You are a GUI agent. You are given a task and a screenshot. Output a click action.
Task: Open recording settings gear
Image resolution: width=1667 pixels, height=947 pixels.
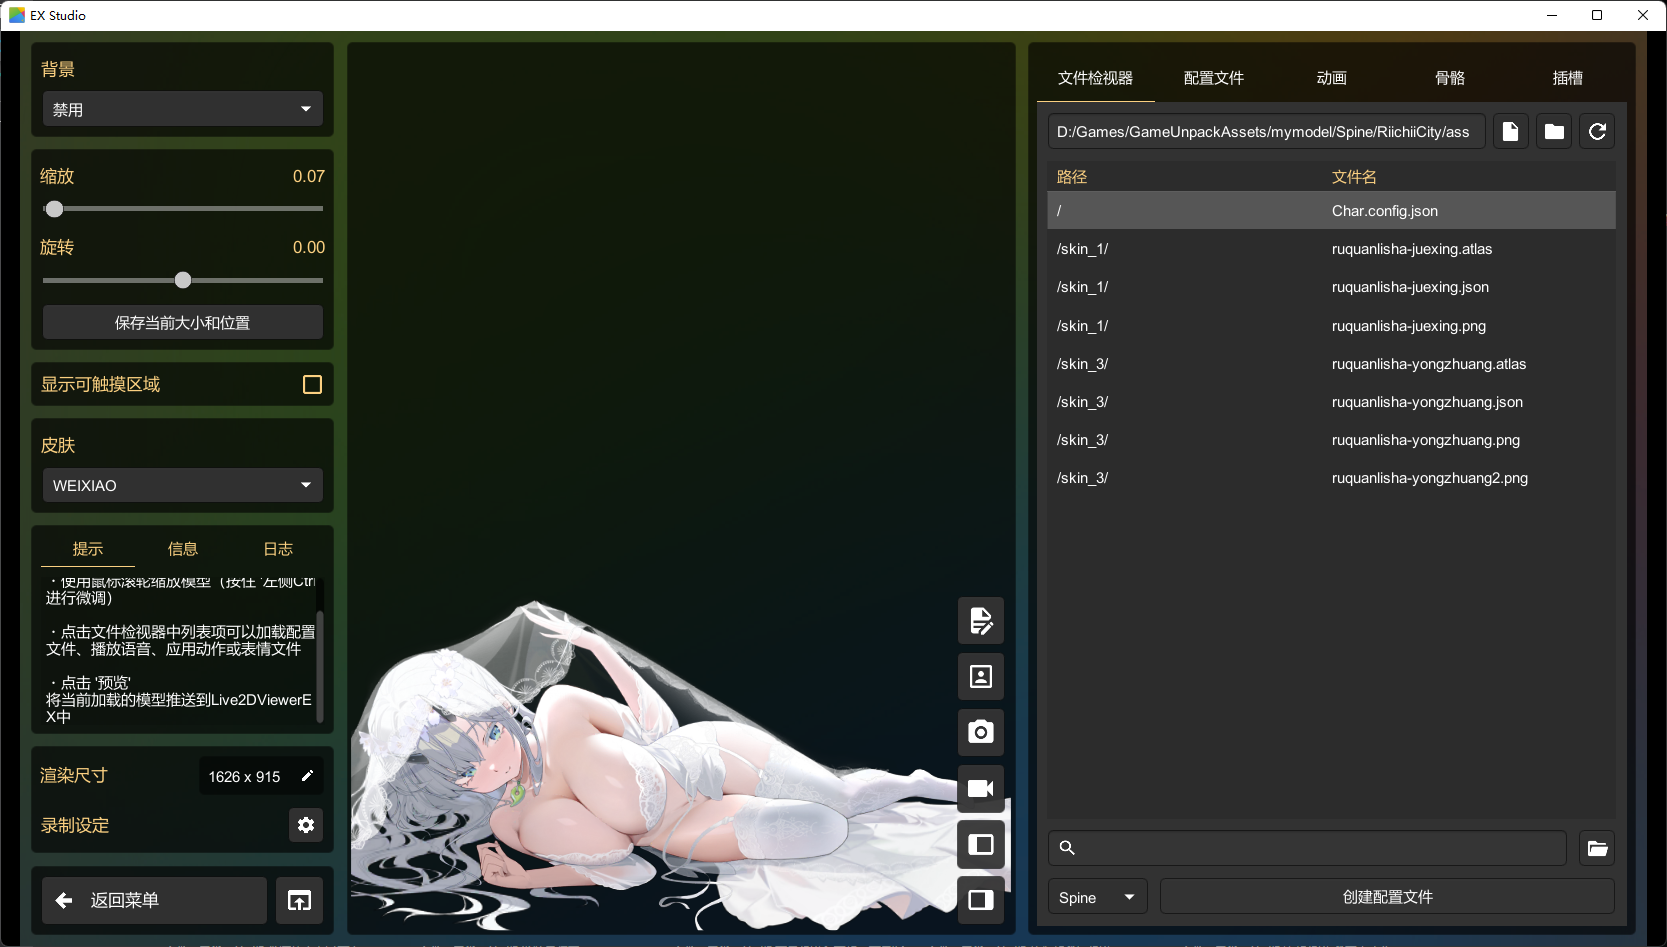coord(306,825)
